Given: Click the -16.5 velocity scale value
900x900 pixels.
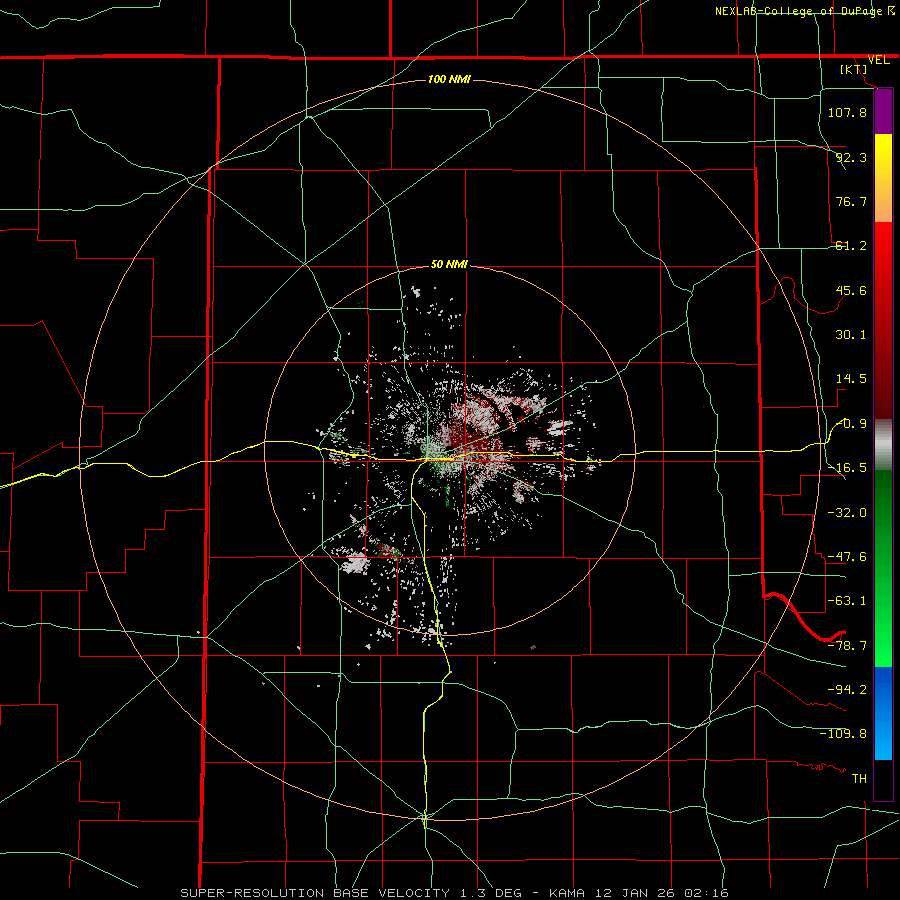Looking at the screenshot, I should click(x=847, y=468).
